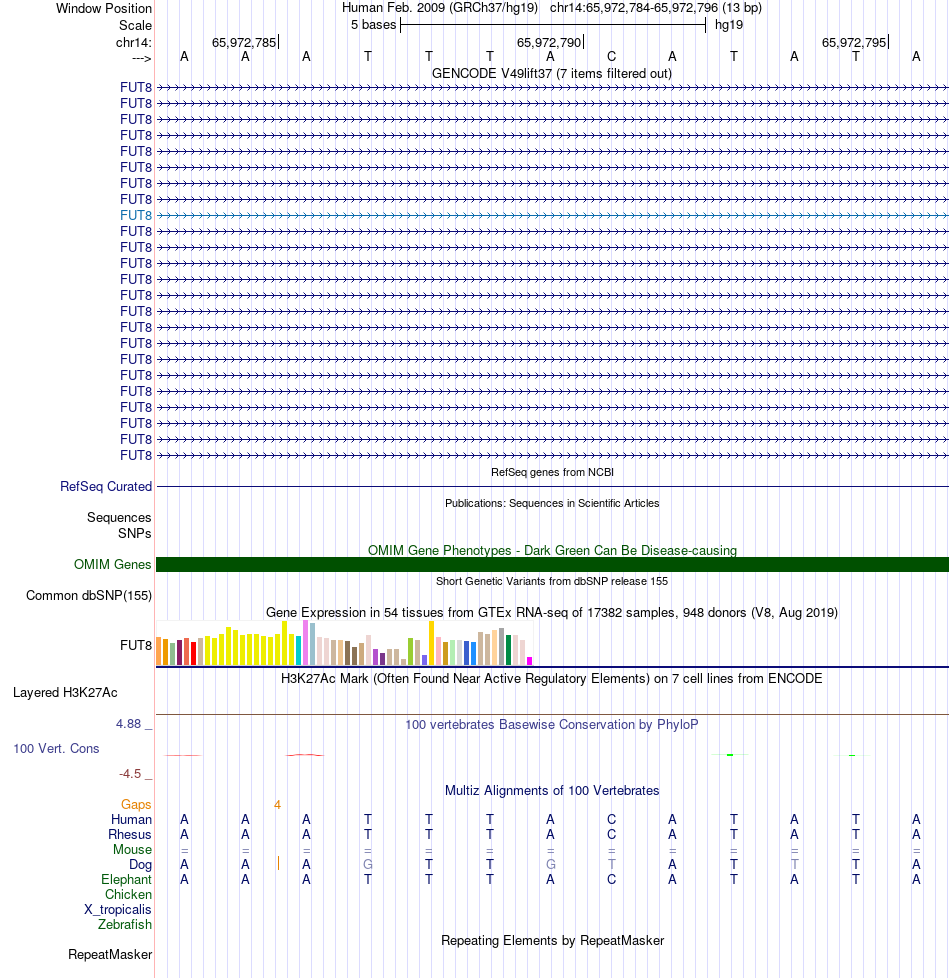Click the 'OMIM Genes' track label
Viewport: 950px width, 978px height.
tap(112, 564)
